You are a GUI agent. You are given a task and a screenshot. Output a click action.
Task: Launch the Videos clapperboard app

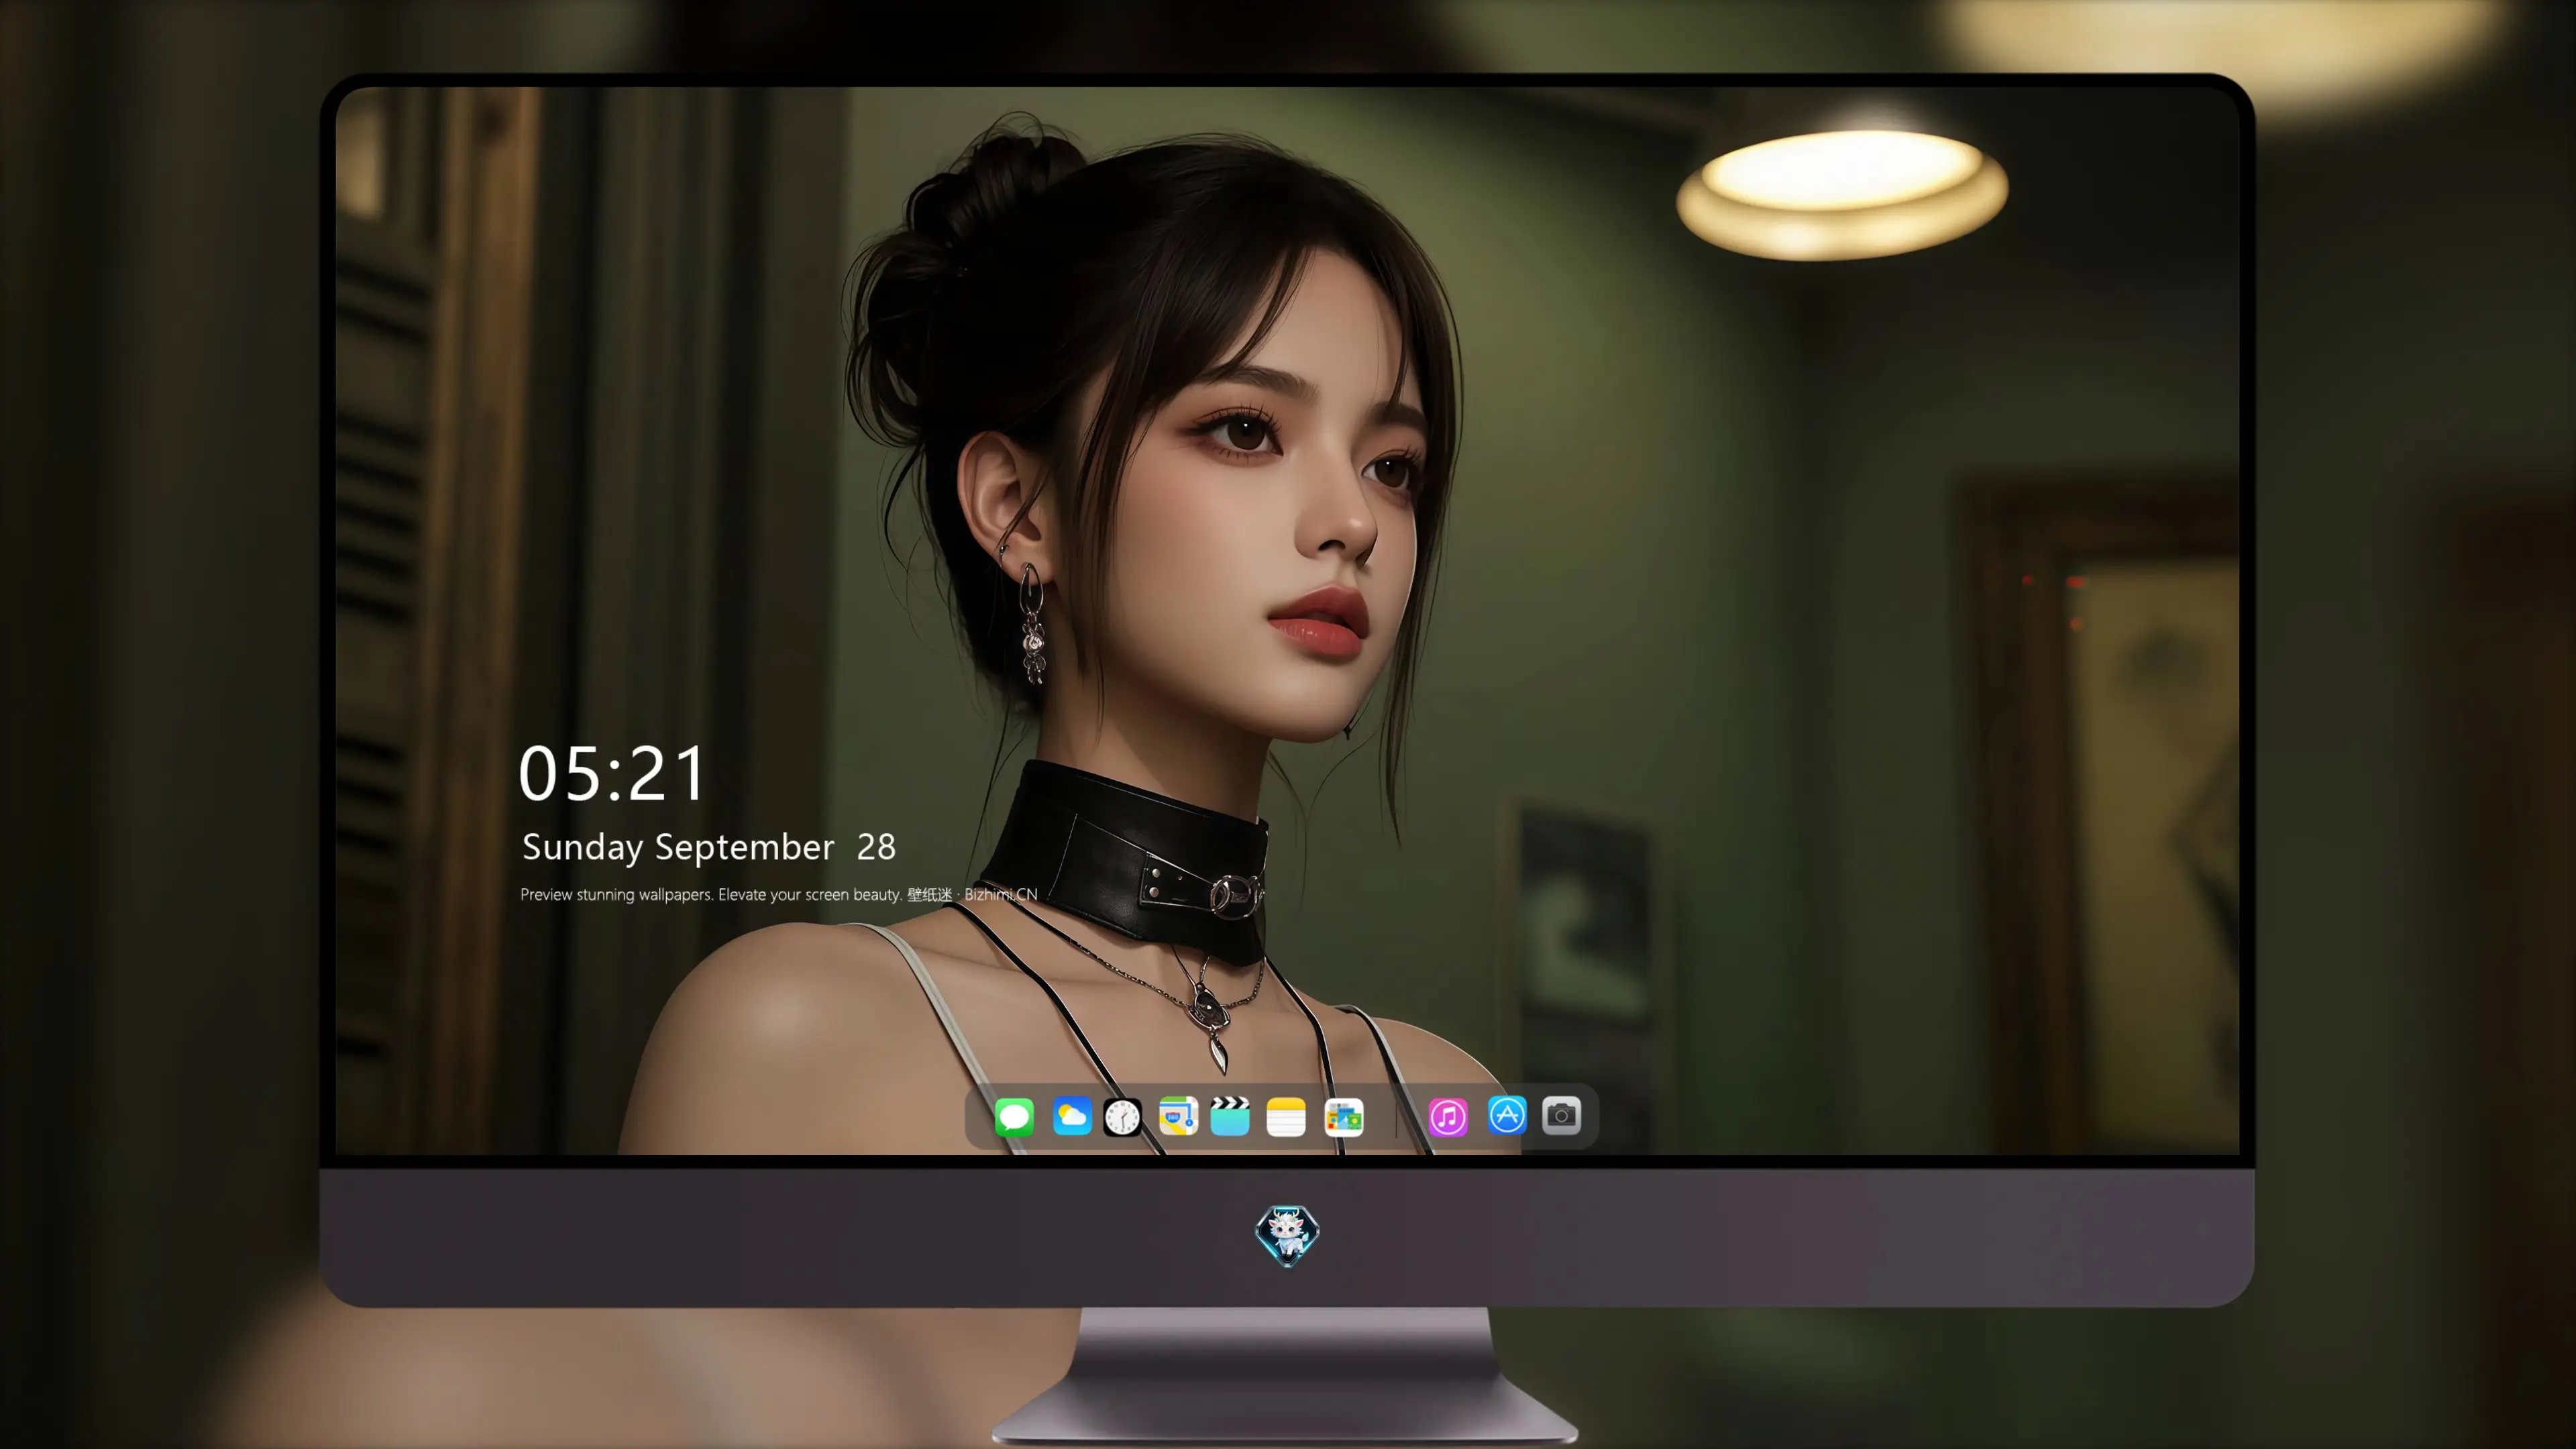coord(1230,1116)
